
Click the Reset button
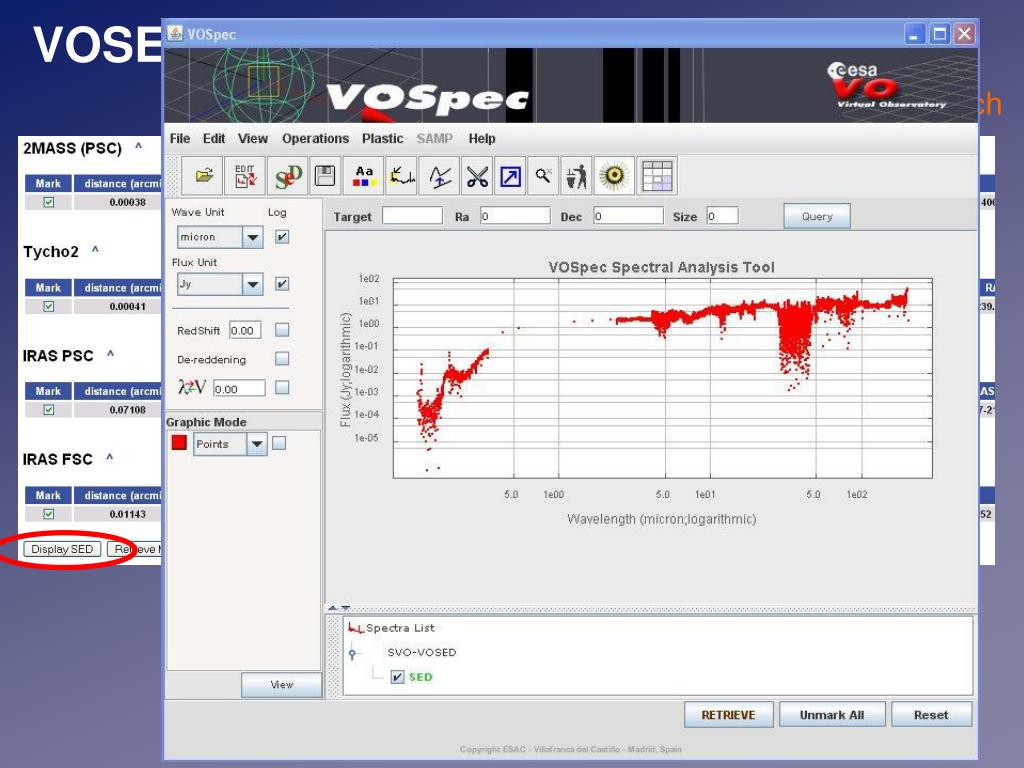[x=931, y=714]
